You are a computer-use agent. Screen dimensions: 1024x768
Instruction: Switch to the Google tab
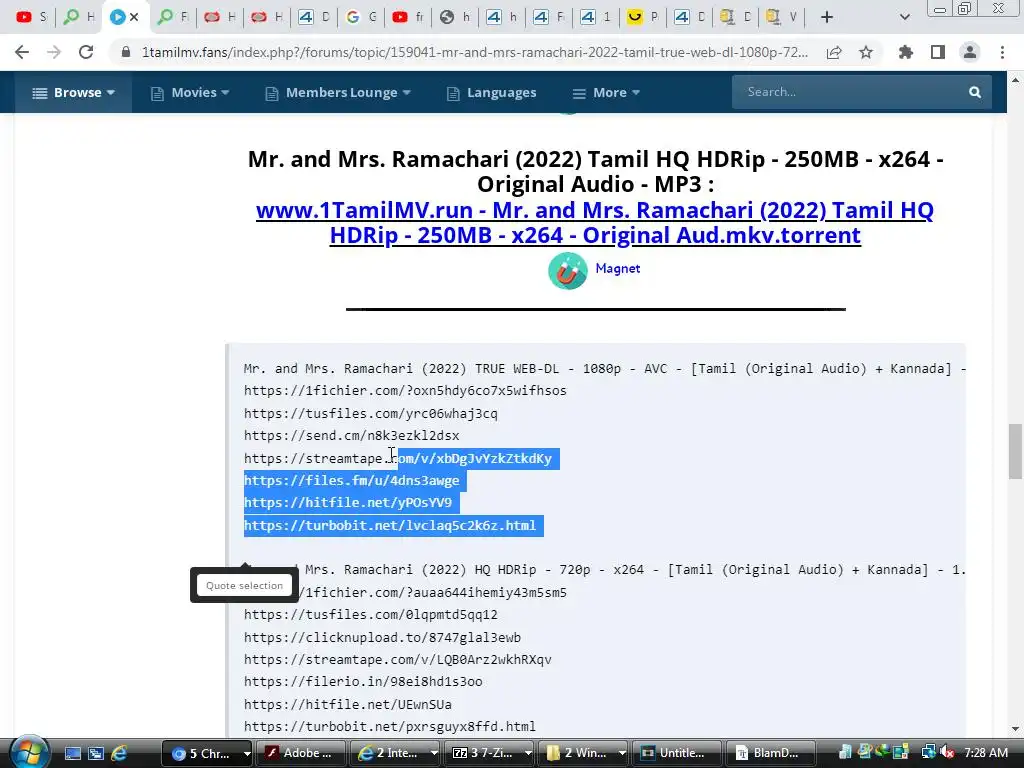pos(360,17)
